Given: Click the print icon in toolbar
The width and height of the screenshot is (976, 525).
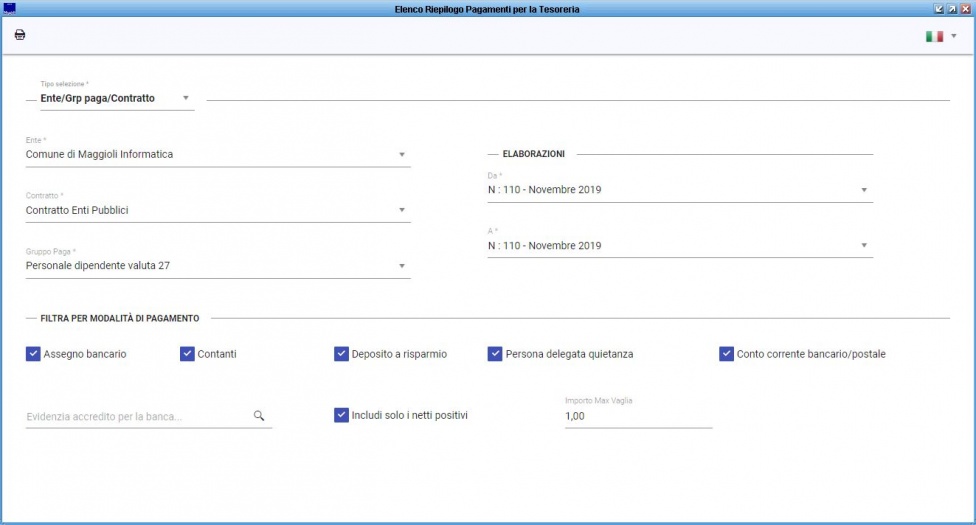Looking at the screenshot, I should (20, 35).
